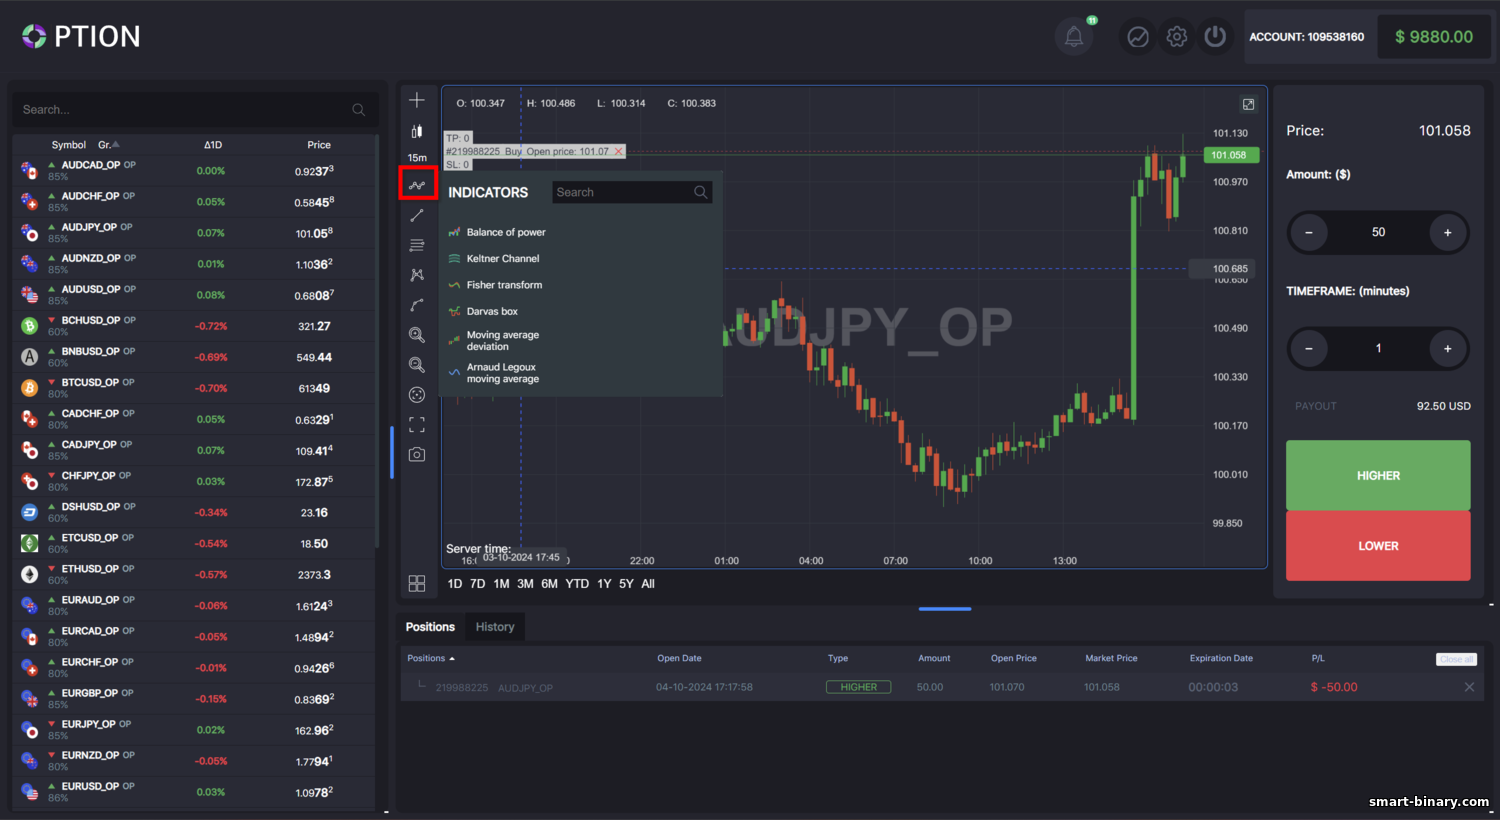Toggle the indicators tool icon
This screenshot has width=1500, height=820.
pyautogui.click(x=417, y=185)
